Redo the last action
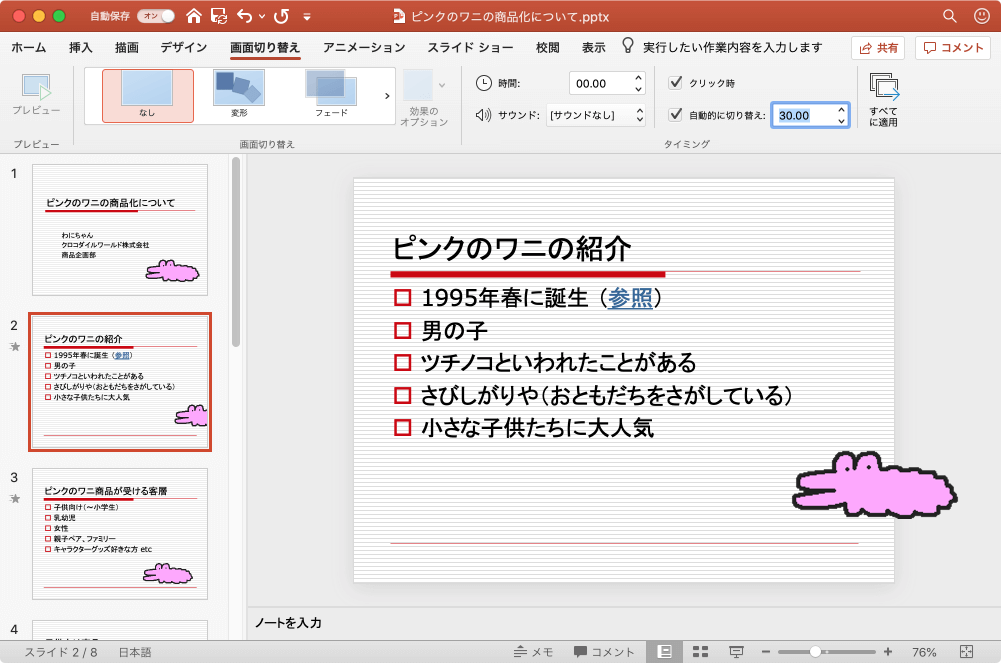Viewport: 1001px width, 663px height. 282,16
